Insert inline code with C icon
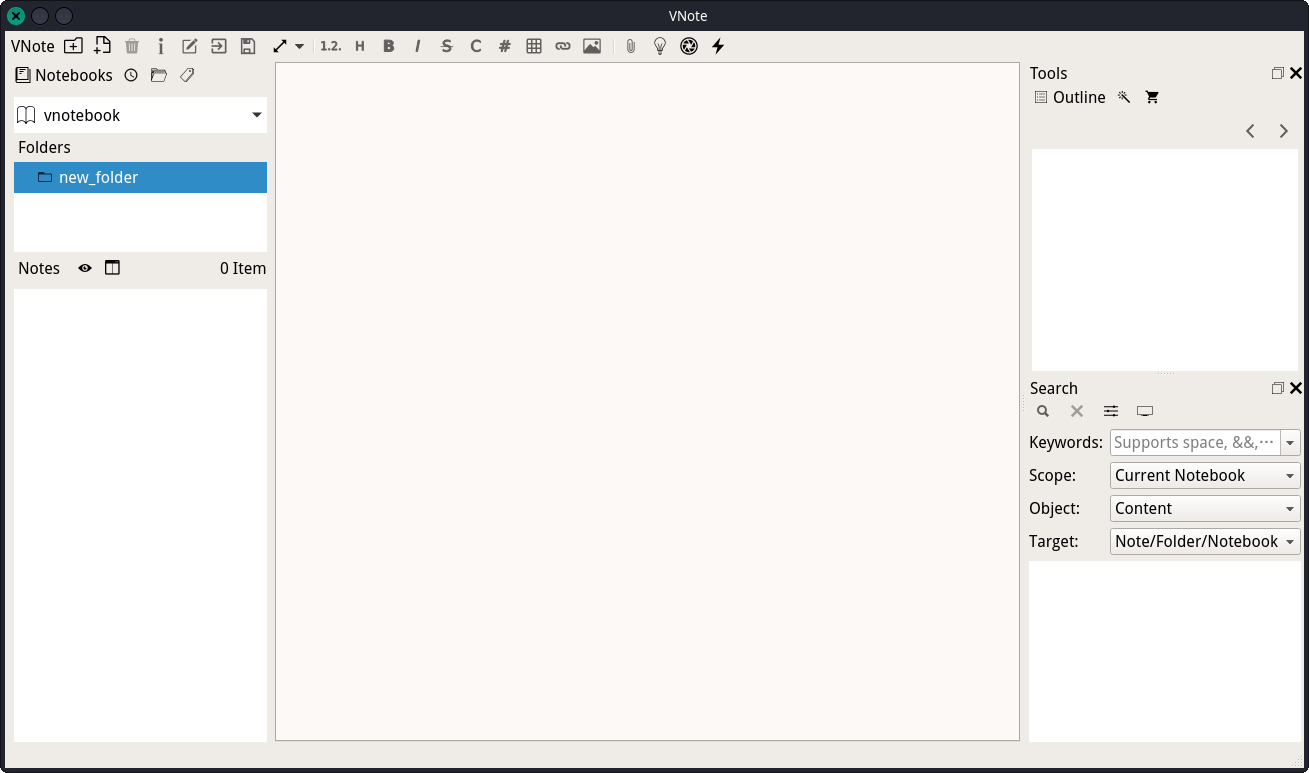Screen dimensions: 1309x773 (476, 46)
